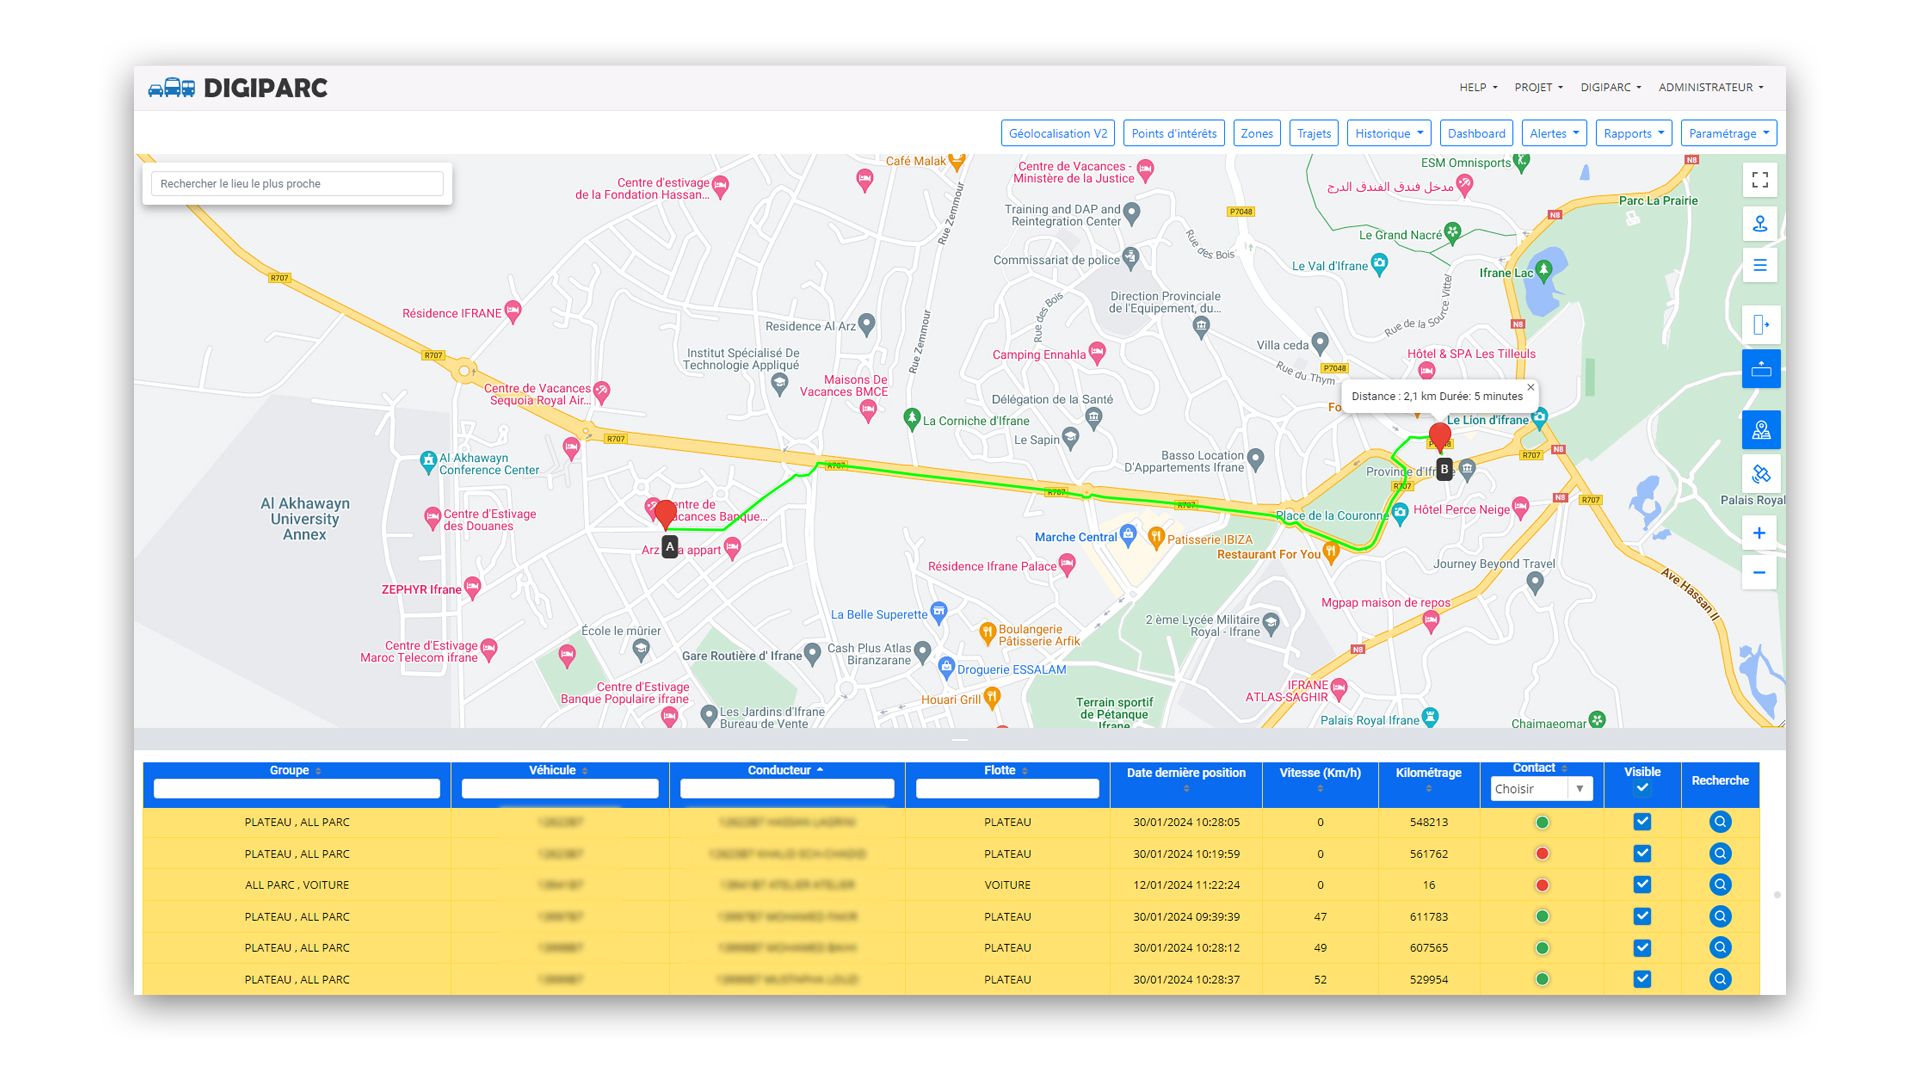Switch to the roadmap view icon
This screenshot has height=1080, width=1920.
click(x=1761, y=430)
